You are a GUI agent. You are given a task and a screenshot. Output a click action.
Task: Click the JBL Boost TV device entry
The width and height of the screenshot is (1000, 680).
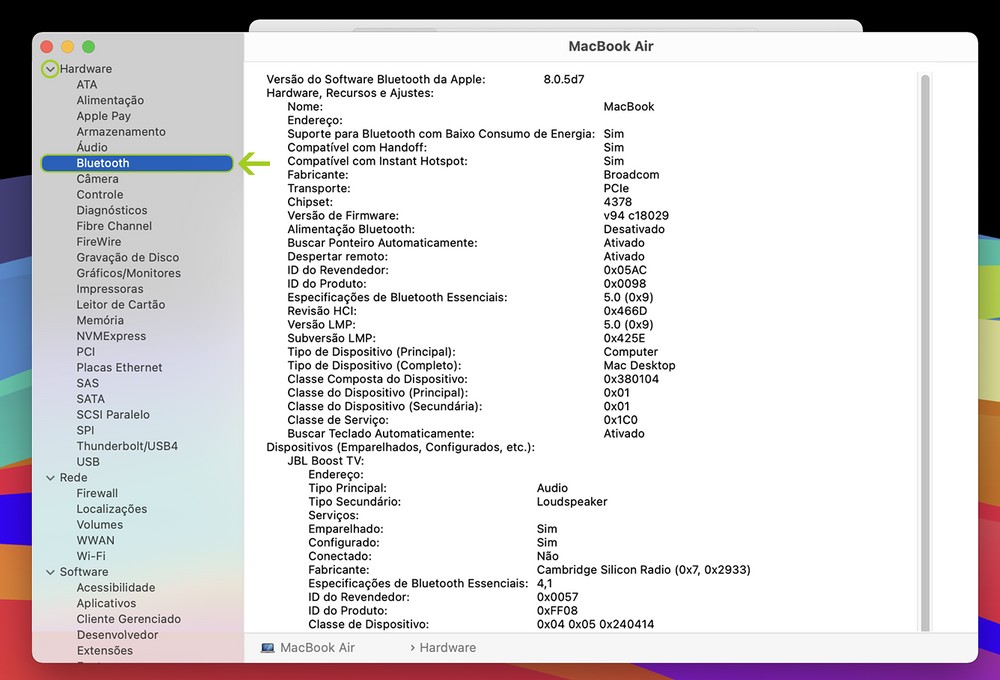click(325, 461)
